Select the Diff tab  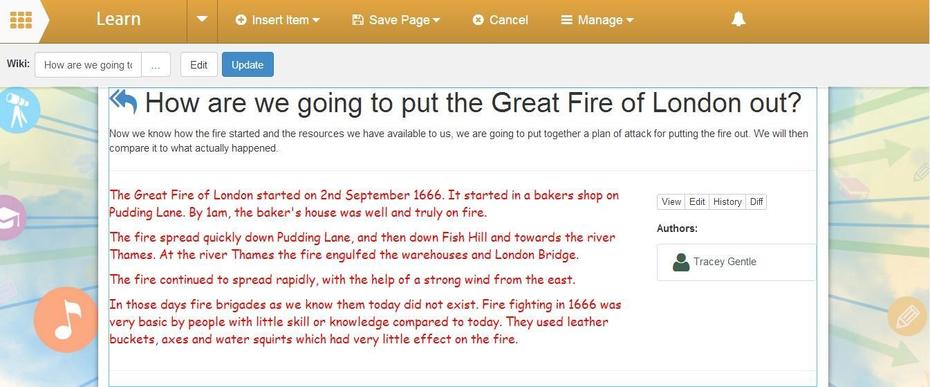click(756, 202)
